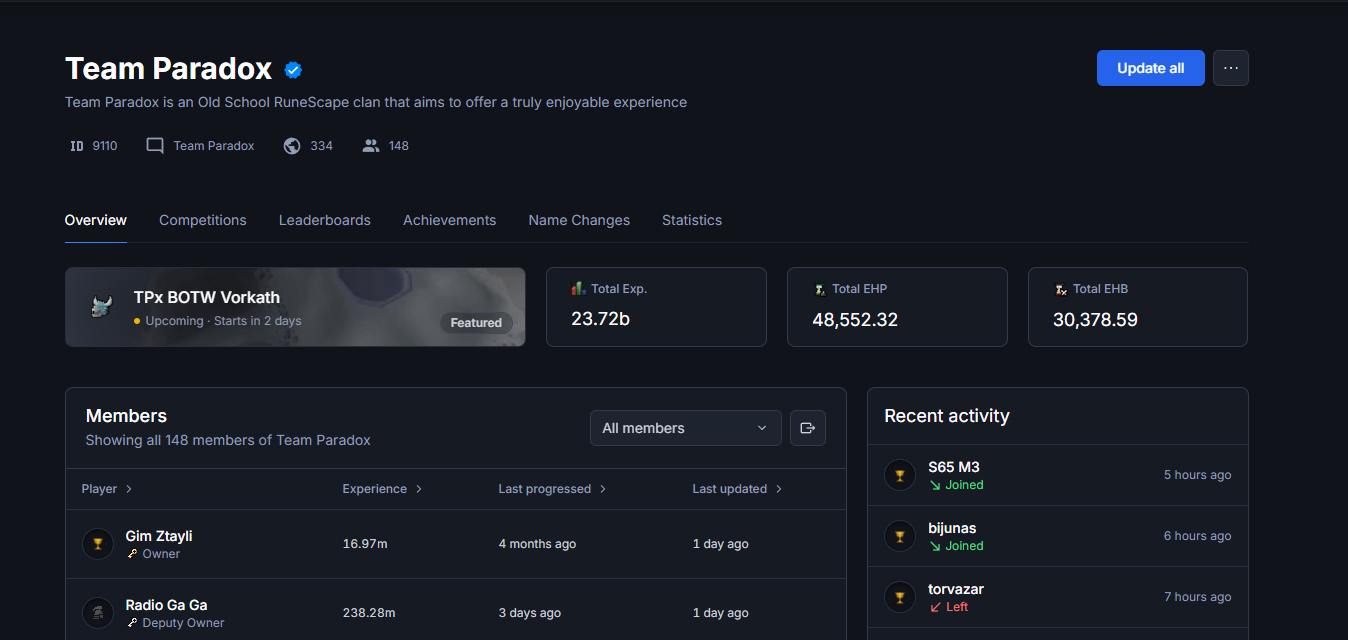The width and height of the screenshot is (1348, 640).
Task: Open the Leaderboards tab
Action: [325, 220]
